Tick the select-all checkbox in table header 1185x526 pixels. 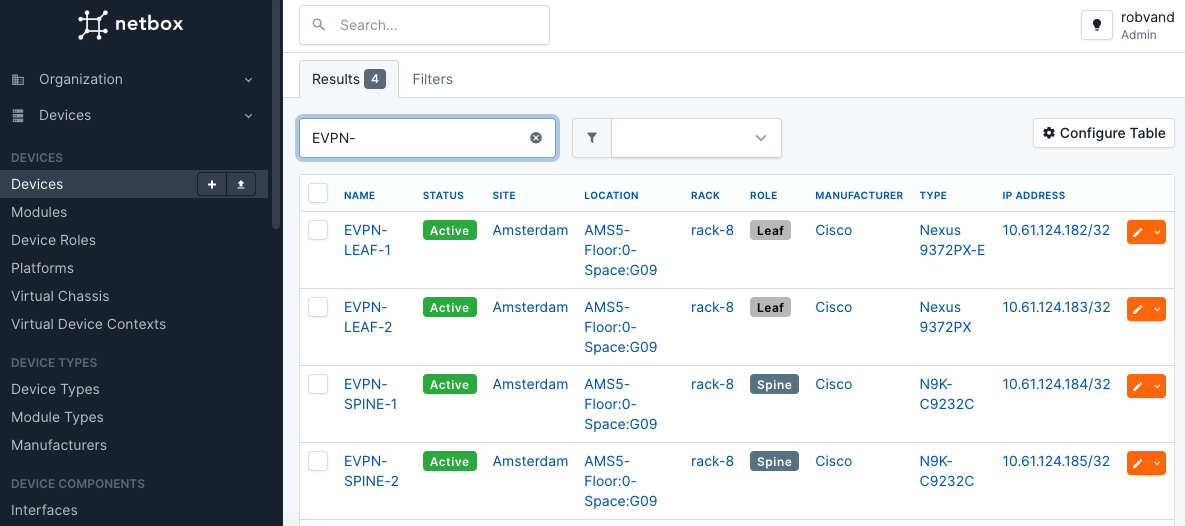click(x=318, y=193)
